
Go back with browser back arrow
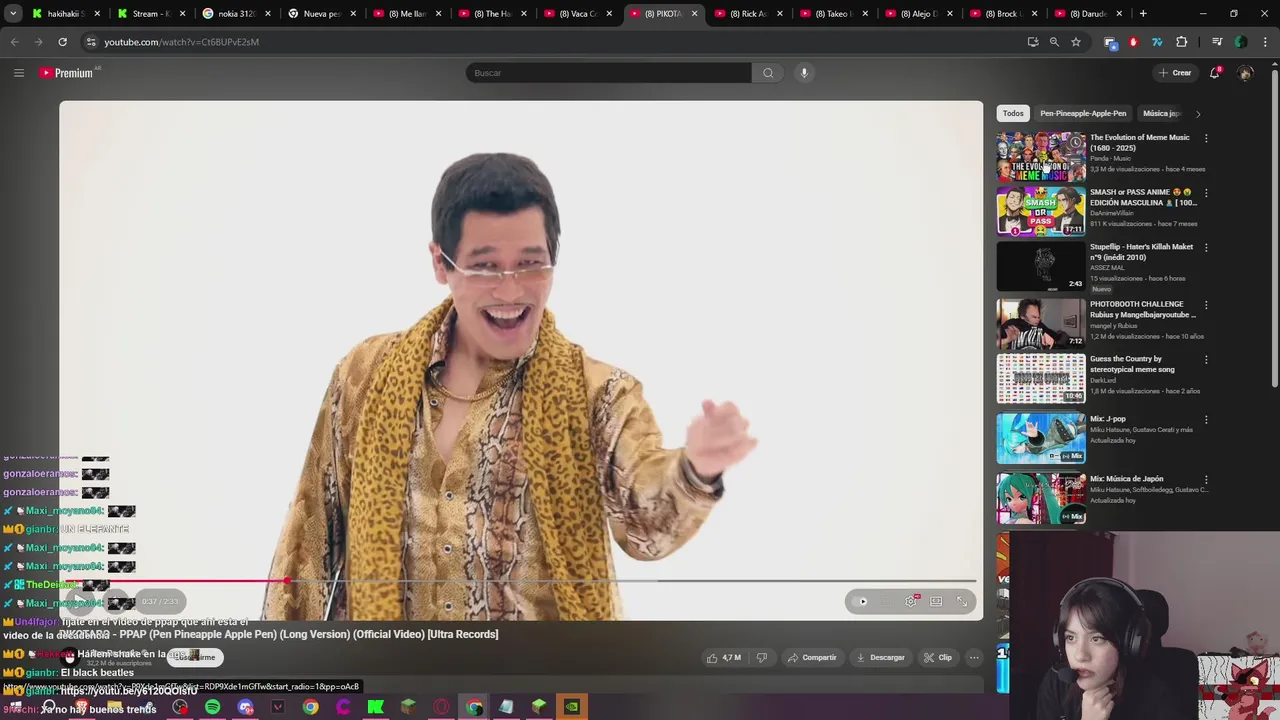click(x=14, y=42)
